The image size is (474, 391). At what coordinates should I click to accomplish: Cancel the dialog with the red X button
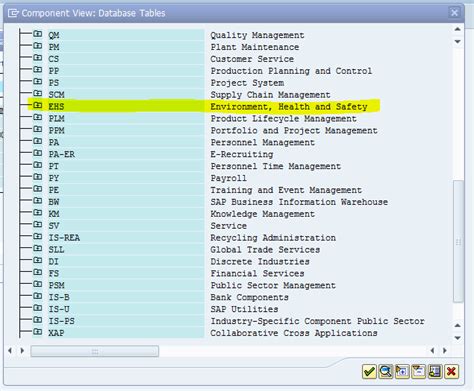(x=451, y=371)
